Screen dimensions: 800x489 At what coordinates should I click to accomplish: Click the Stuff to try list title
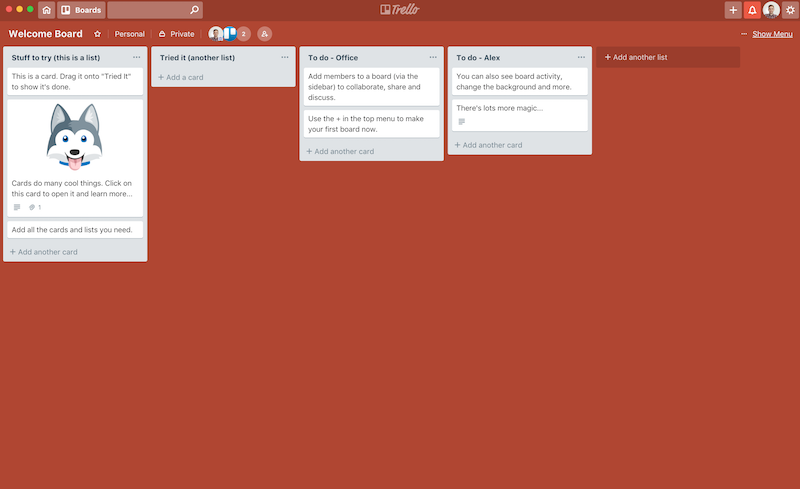pyautogui.click(x=56, y=58)
